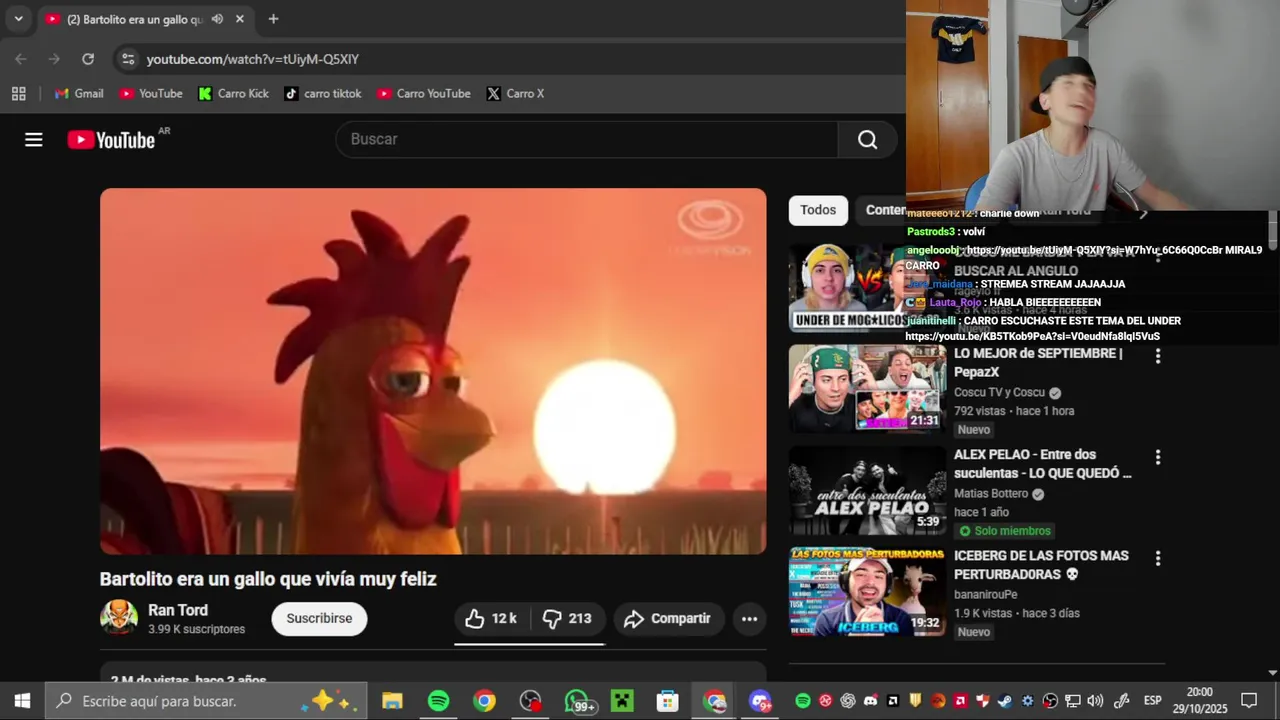Select the Todos filter chip
This screenshot has height=720, width=1280.
817,210
